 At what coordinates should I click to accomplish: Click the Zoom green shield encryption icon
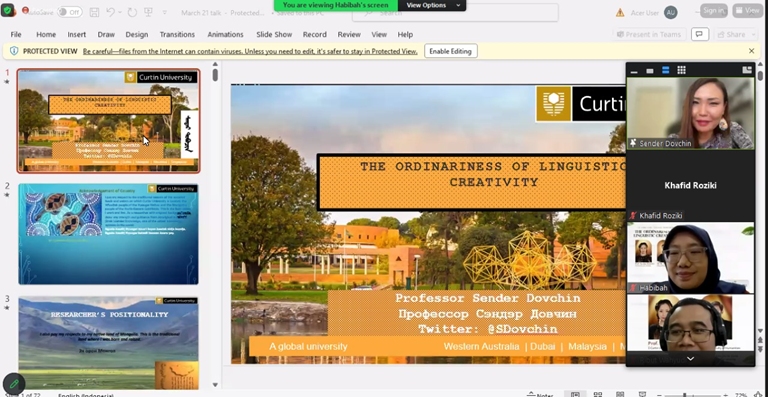click(x=7, y=10)
